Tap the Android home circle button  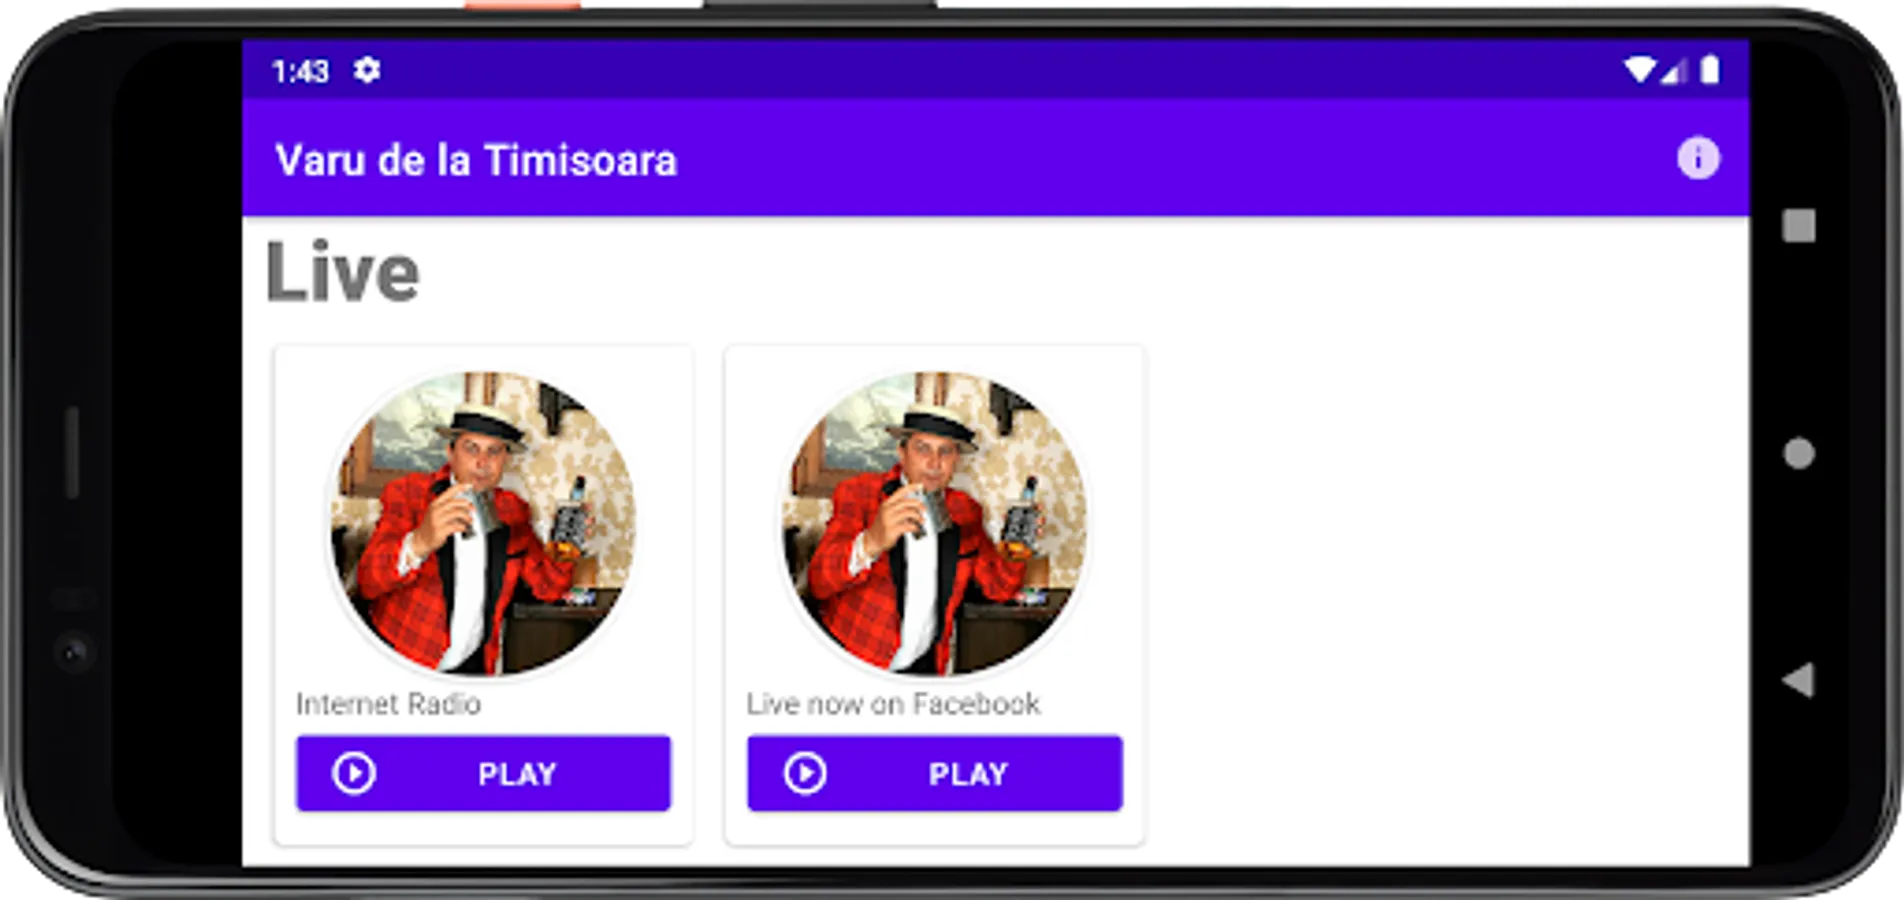[1799, 453]
